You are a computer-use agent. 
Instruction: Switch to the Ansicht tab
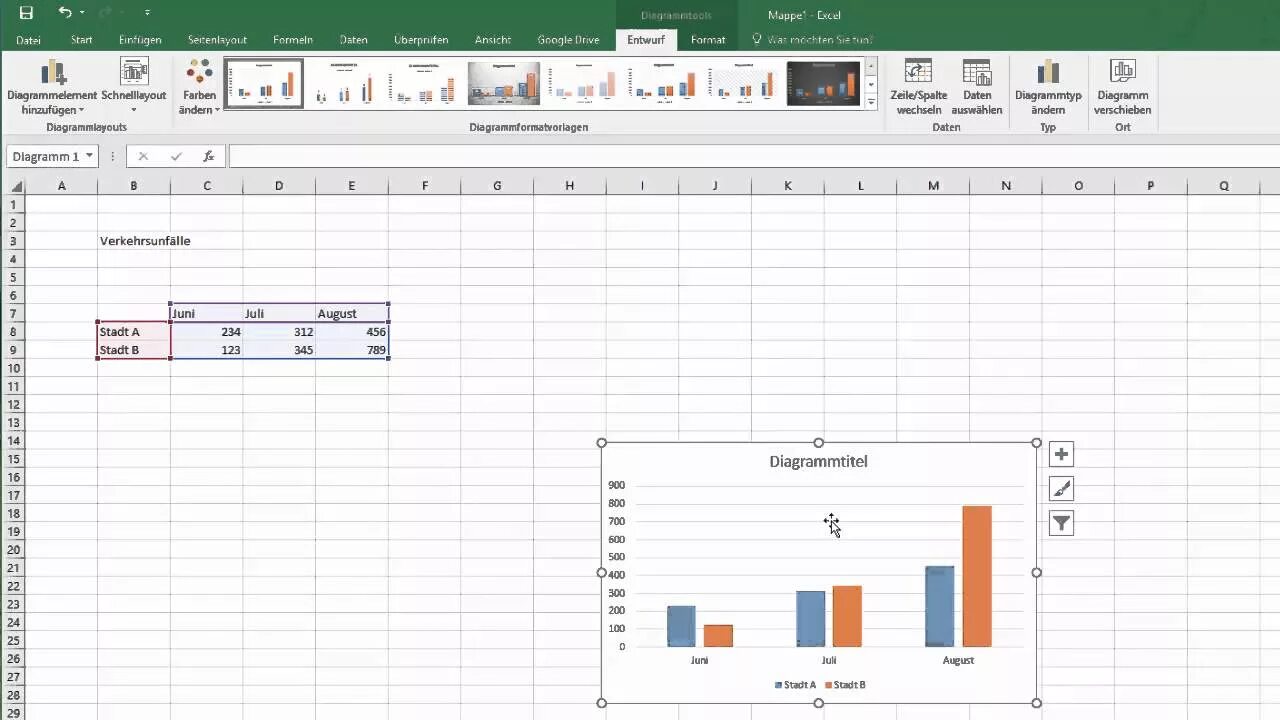pyautogui.click(x=493, y=40)
